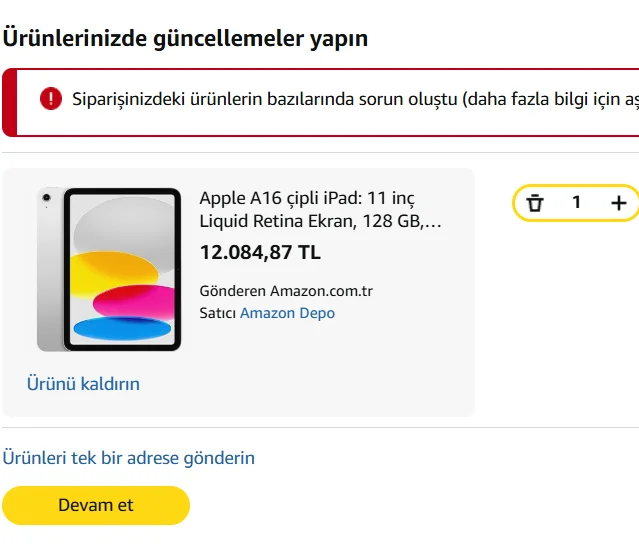Click the quantity number 1 in stepper
This screenshot has height=545, width=639.
click(x=576, y=203)
